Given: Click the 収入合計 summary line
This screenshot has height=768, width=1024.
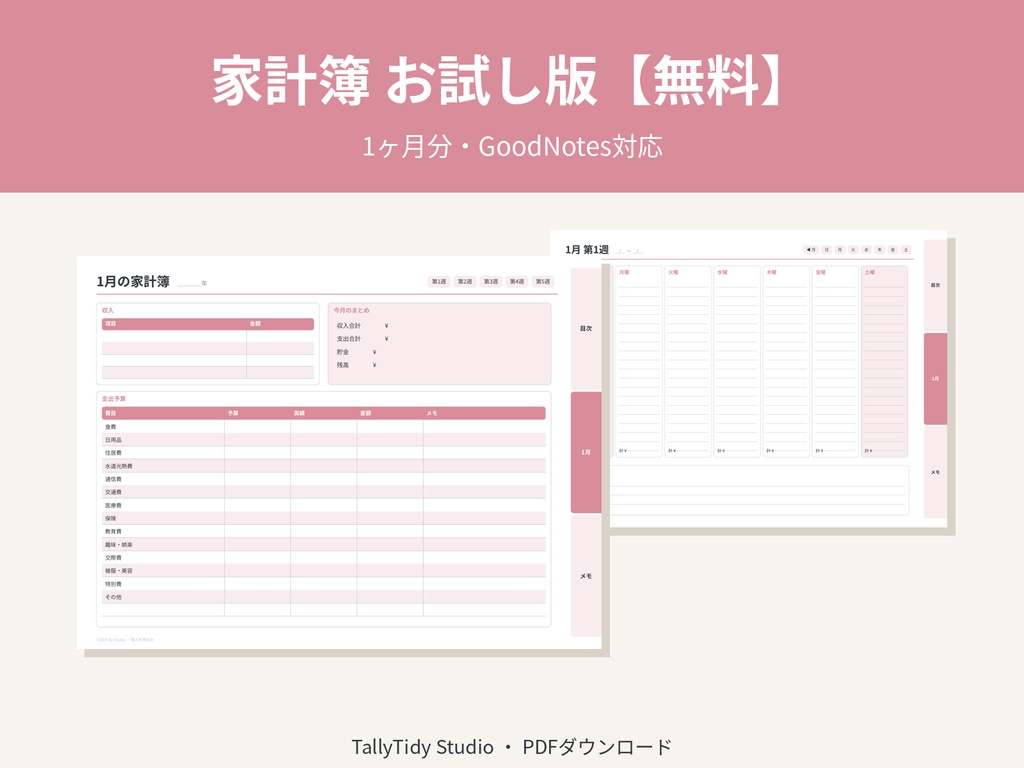Looking at the screenshot, I should (x=362, y=325).
